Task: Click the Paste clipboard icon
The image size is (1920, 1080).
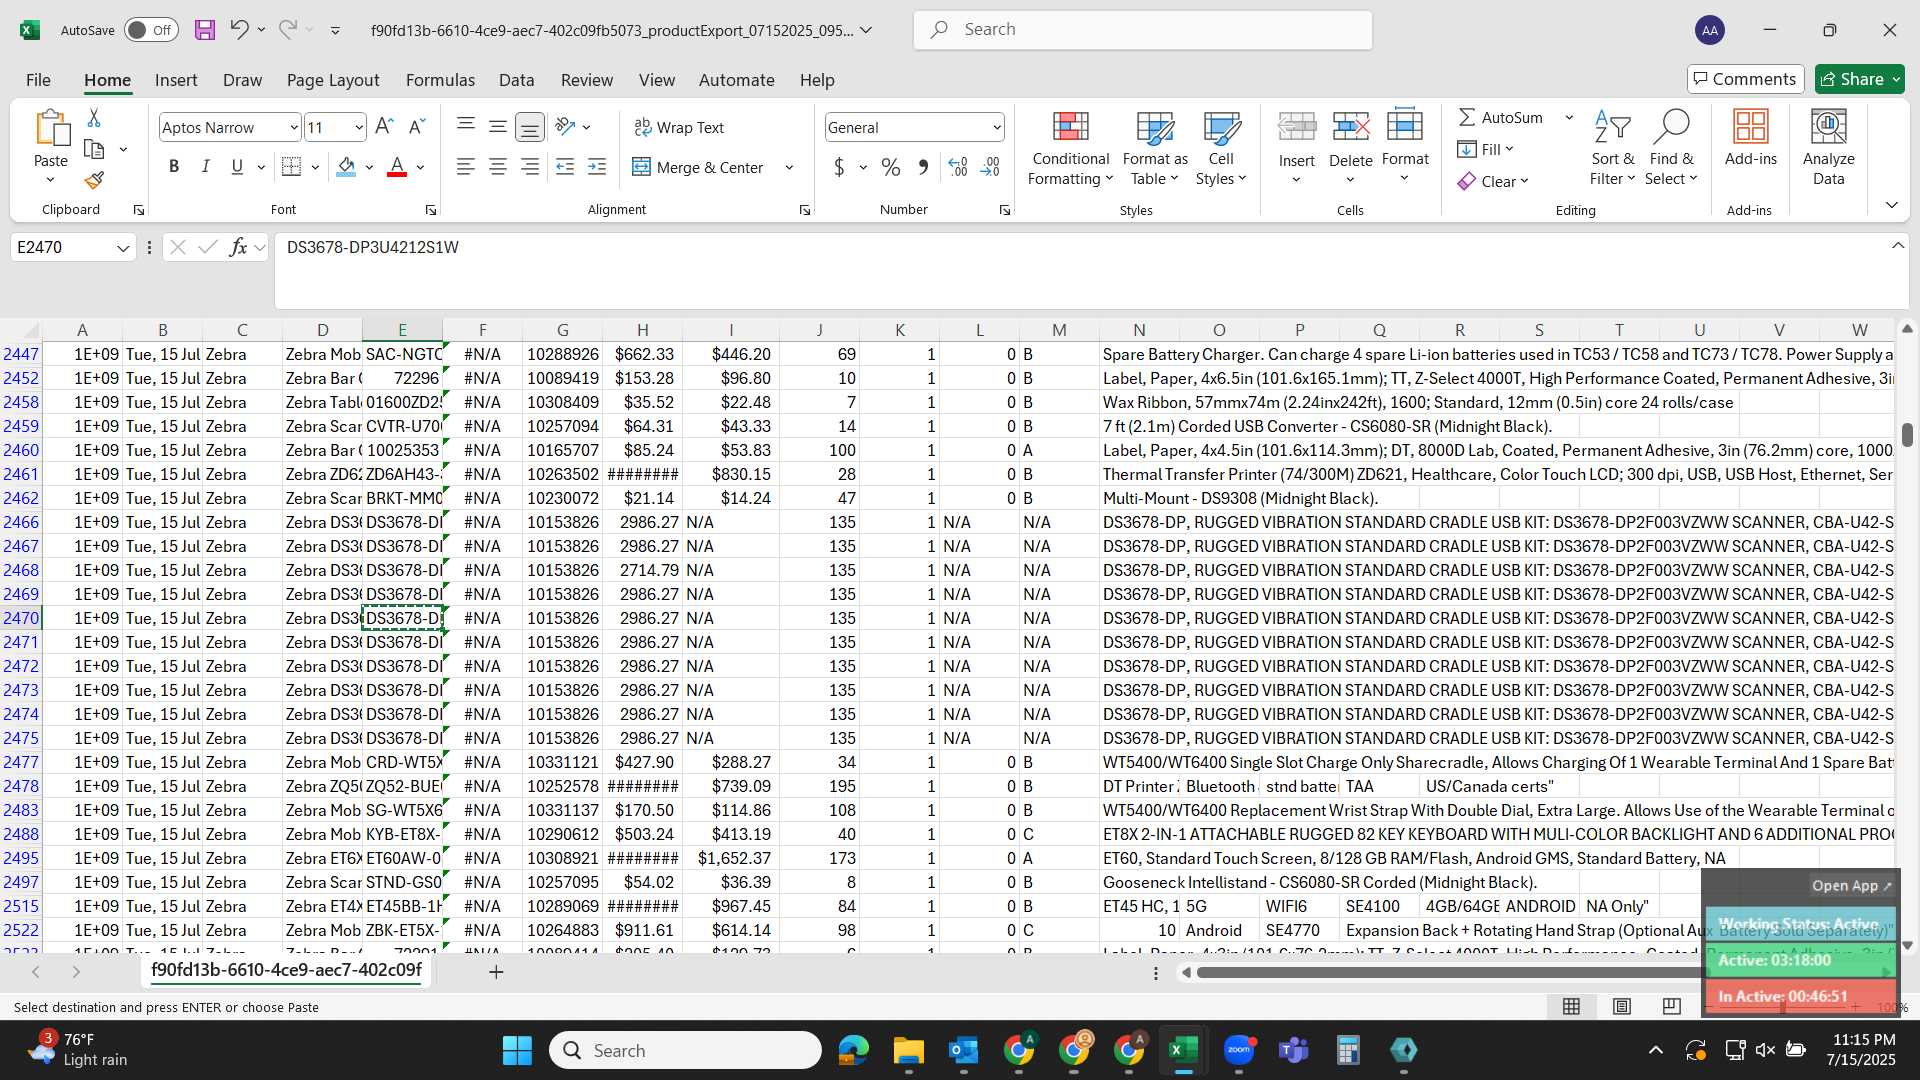Action: click(51, 129)
